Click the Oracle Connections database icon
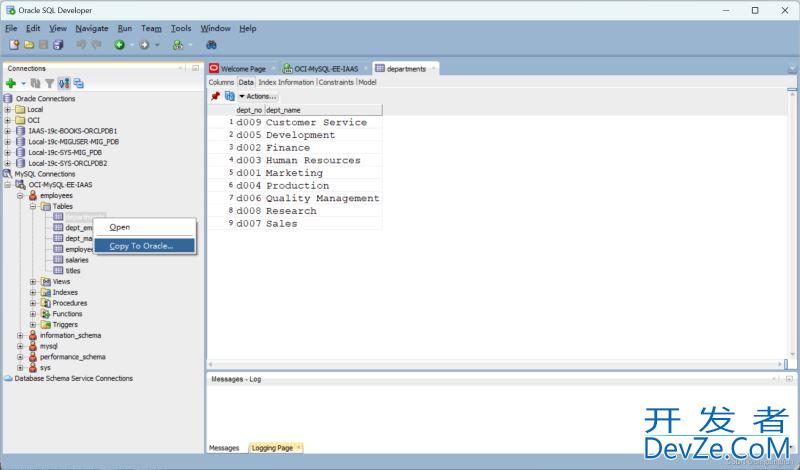This screenshot has width=800, height=470. (8, 98)
